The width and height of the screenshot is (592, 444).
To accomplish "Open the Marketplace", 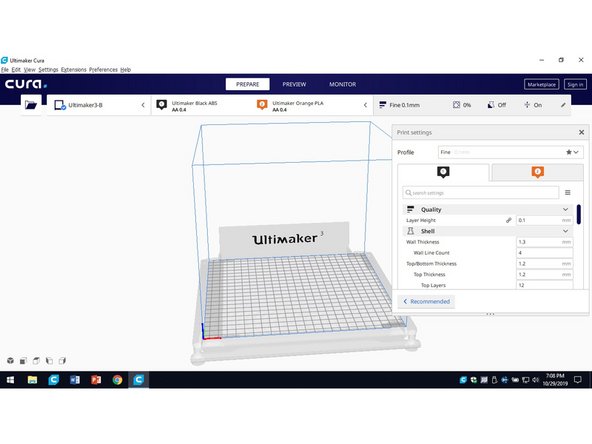I will click(x=541, y=84).
